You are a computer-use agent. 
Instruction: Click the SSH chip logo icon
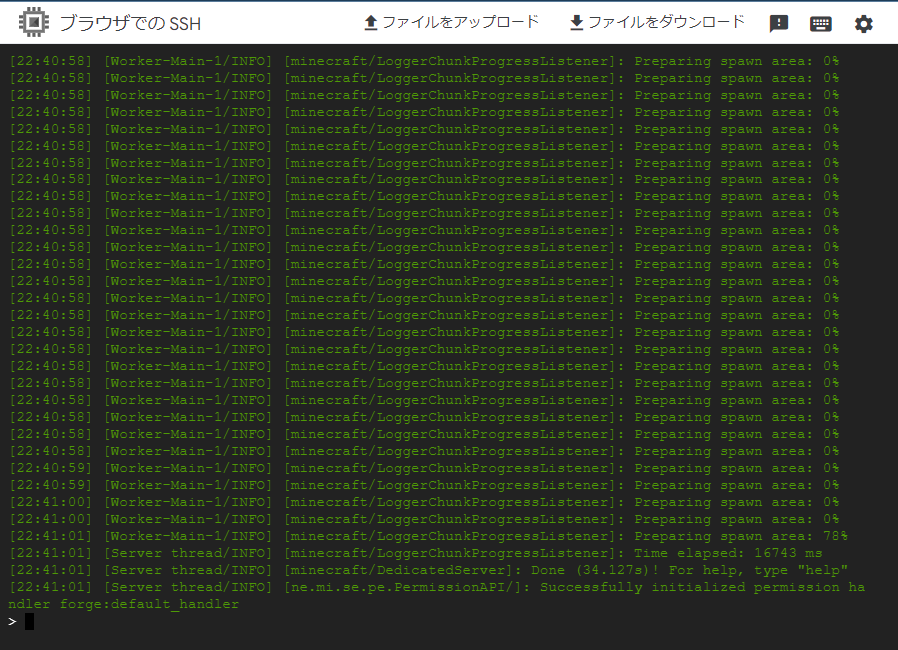34,23
